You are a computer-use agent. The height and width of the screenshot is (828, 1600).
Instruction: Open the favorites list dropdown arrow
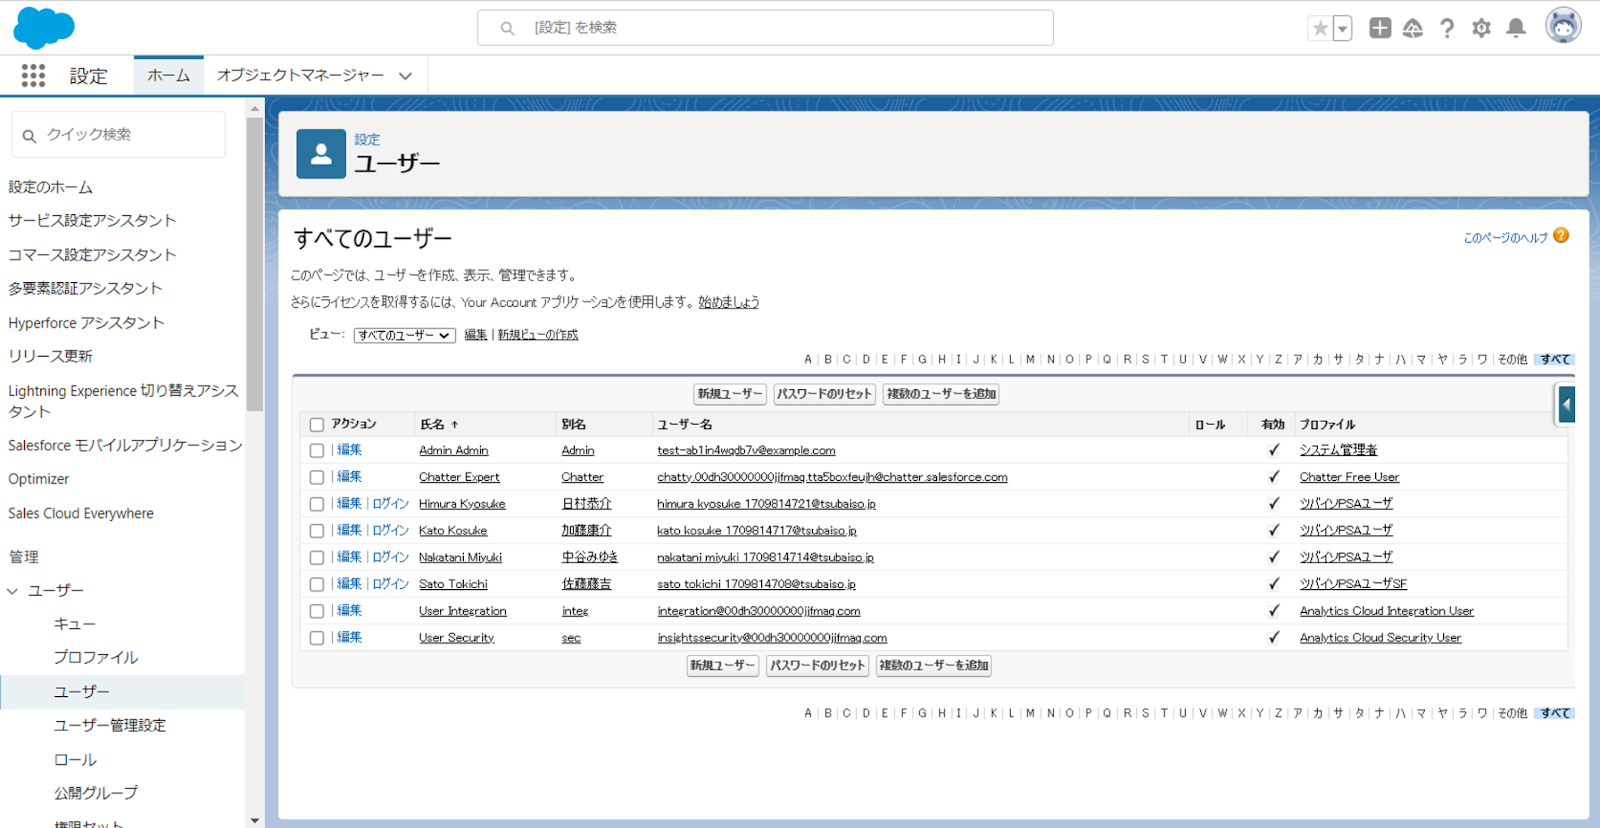tap(1343, 28)
